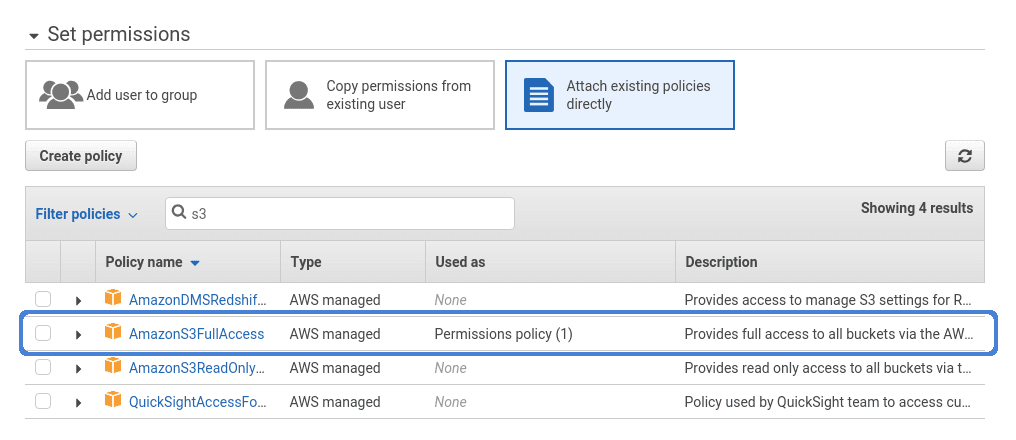Click the QuickSightAccess orange box icon

coord(113,400)
